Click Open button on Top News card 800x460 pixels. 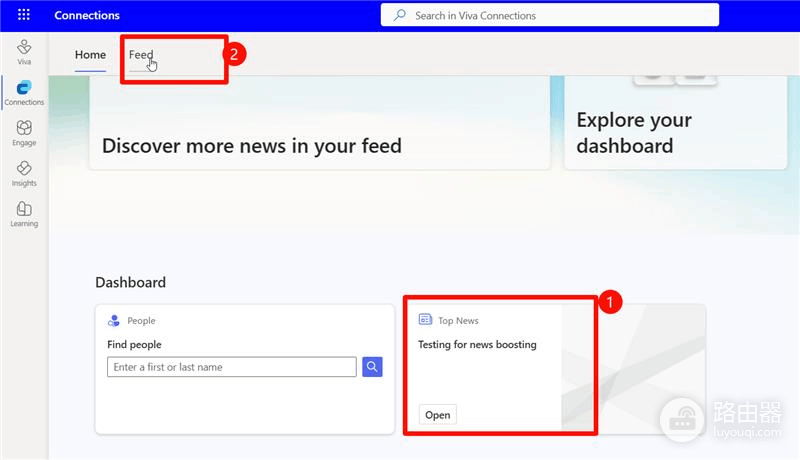(x=438, y=415)
